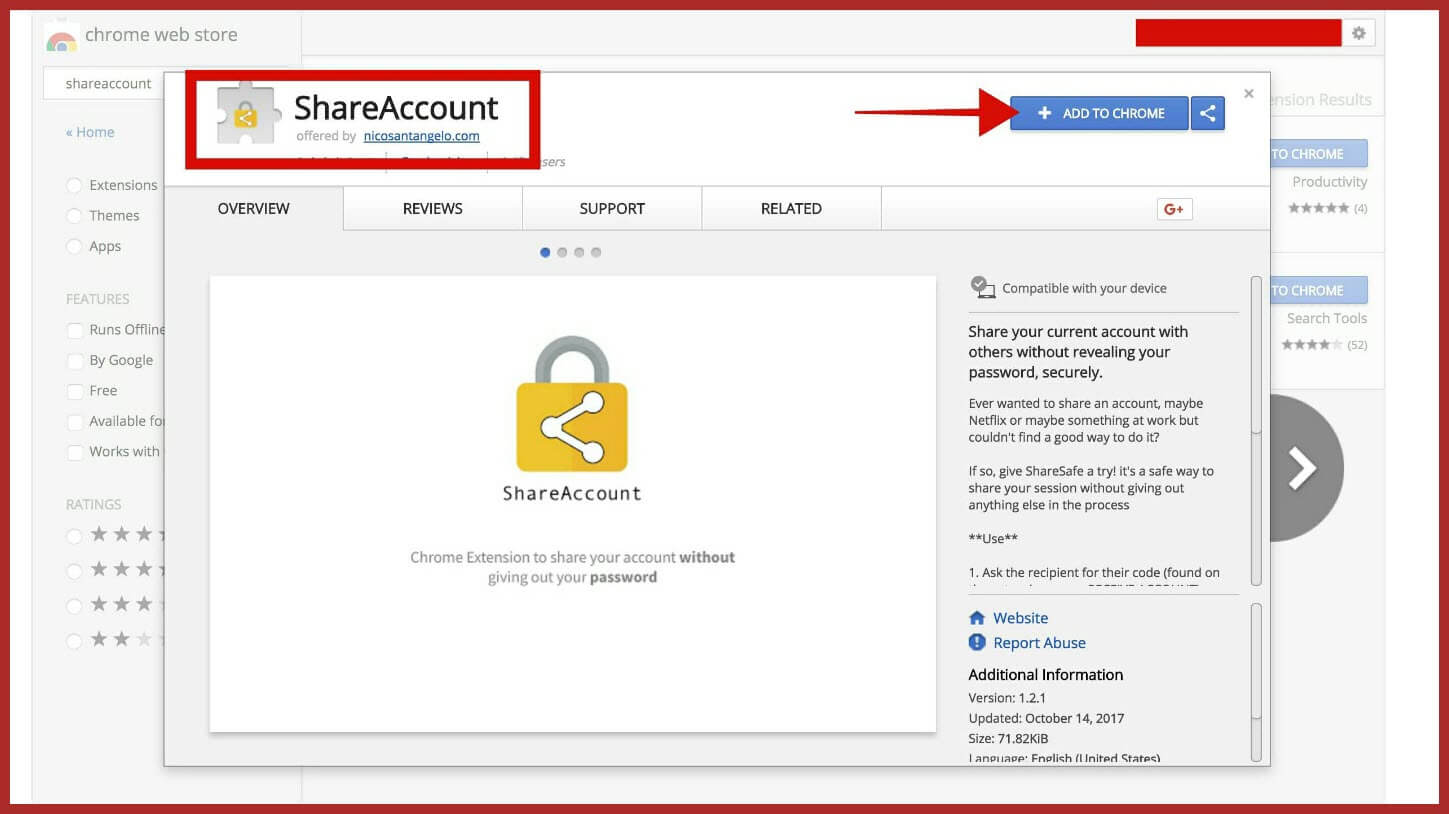Click the Chrome Web Store logo
The width and height of the screenshot is (1449, 814).
pos(62,38)
